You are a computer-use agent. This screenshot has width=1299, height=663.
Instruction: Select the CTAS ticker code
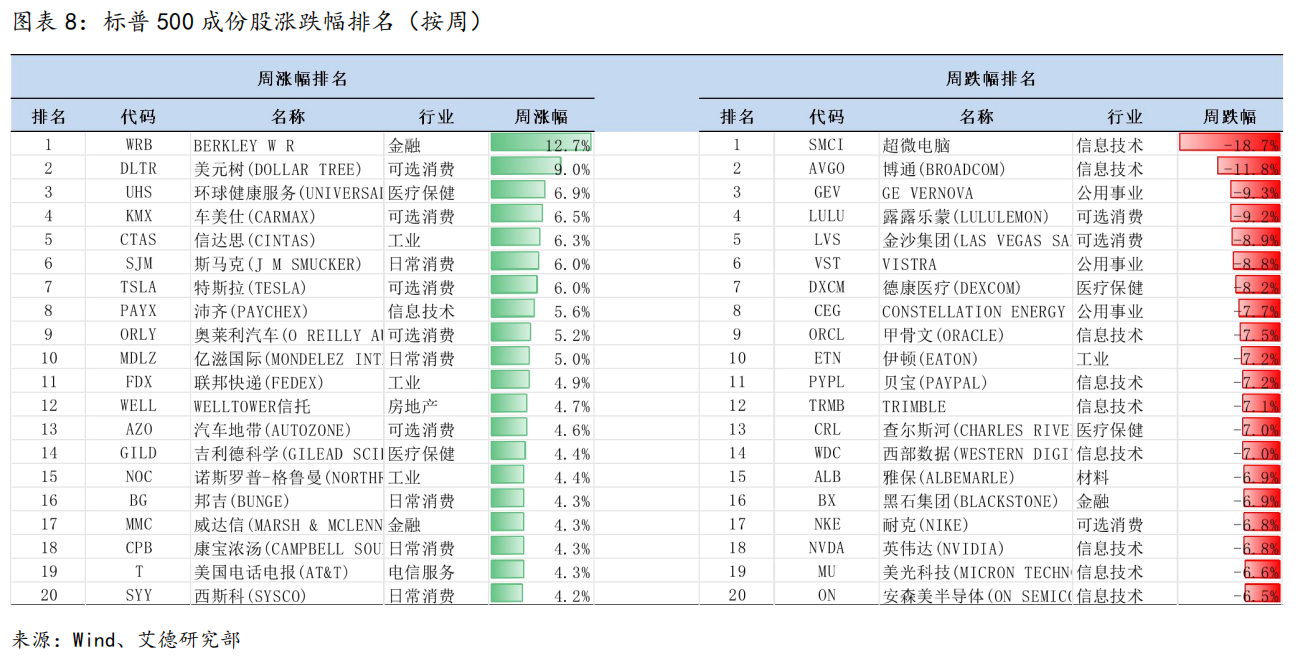[139, 240]
